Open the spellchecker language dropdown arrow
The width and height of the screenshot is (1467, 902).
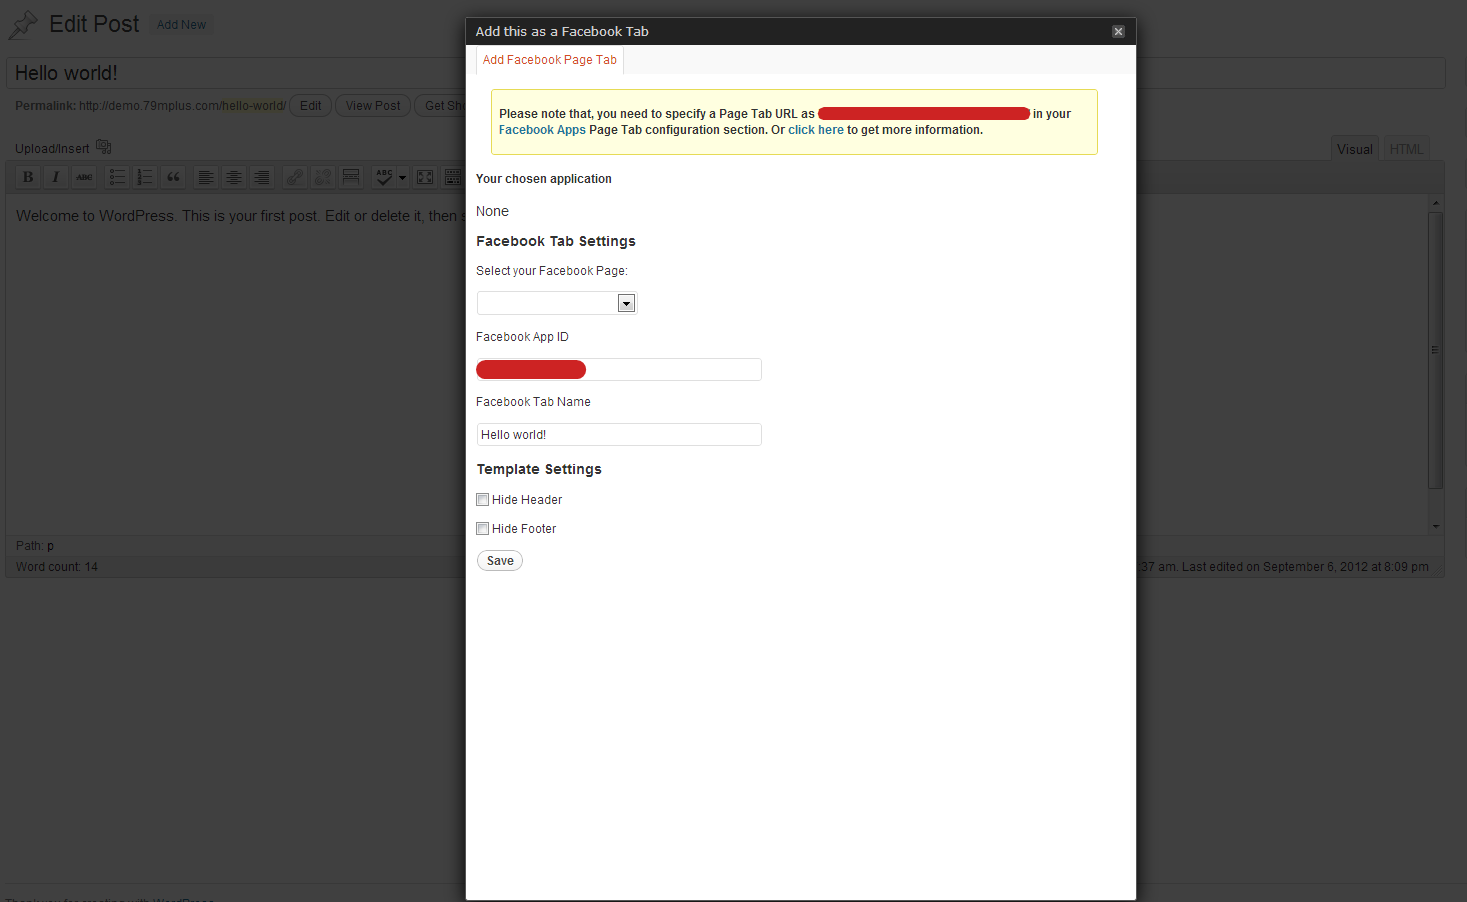coord(403,177)
